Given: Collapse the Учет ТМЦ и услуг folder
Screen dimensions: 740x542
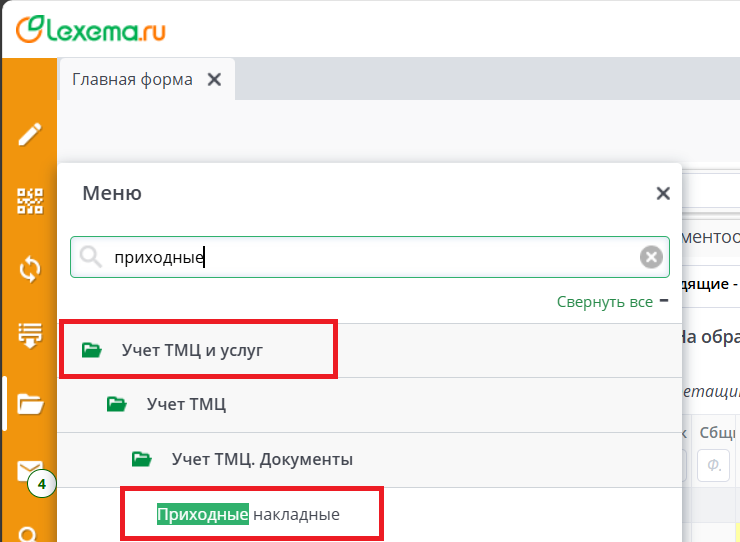Looking at the screenshot, I should click(x=193, y=350).
